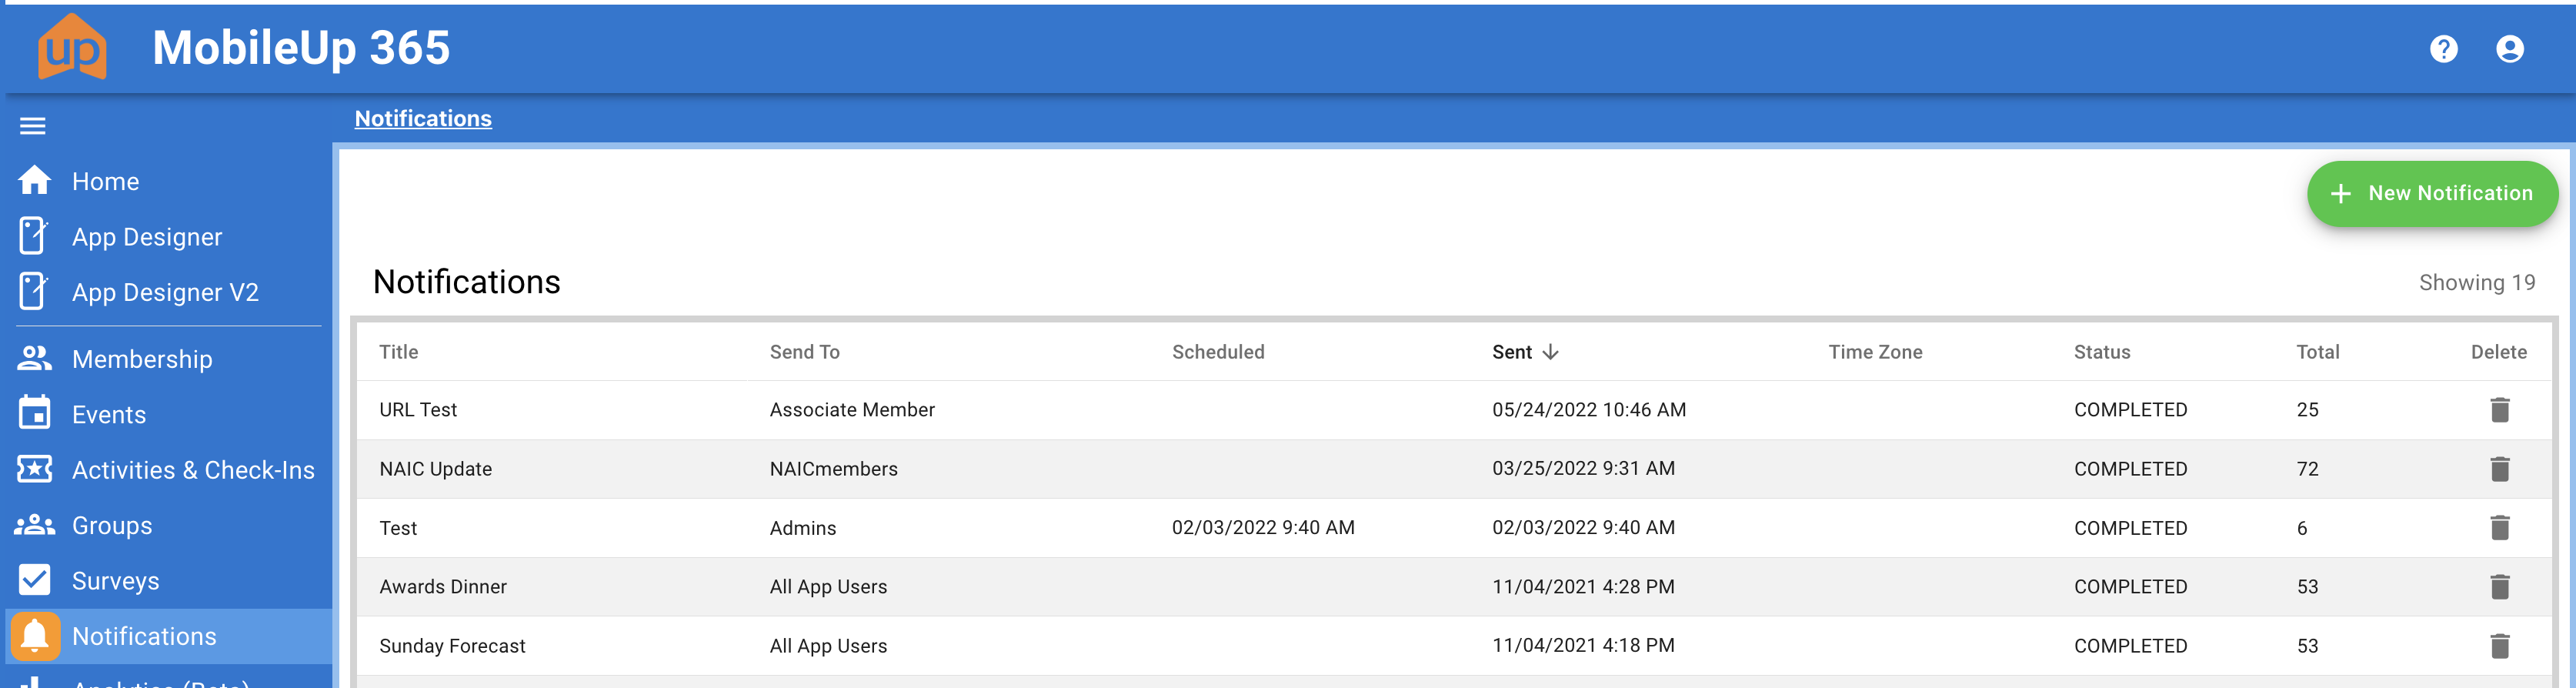Delete the URL Test notification
Image resolution: width=2576 pixels, height=688 pixels.
pos(2499,410)
